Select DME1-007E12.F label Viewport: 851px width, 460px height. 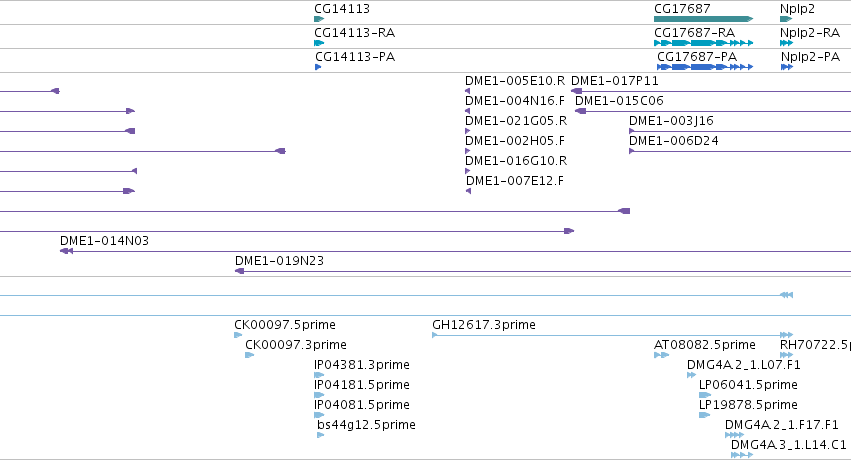tap(515, 181)
